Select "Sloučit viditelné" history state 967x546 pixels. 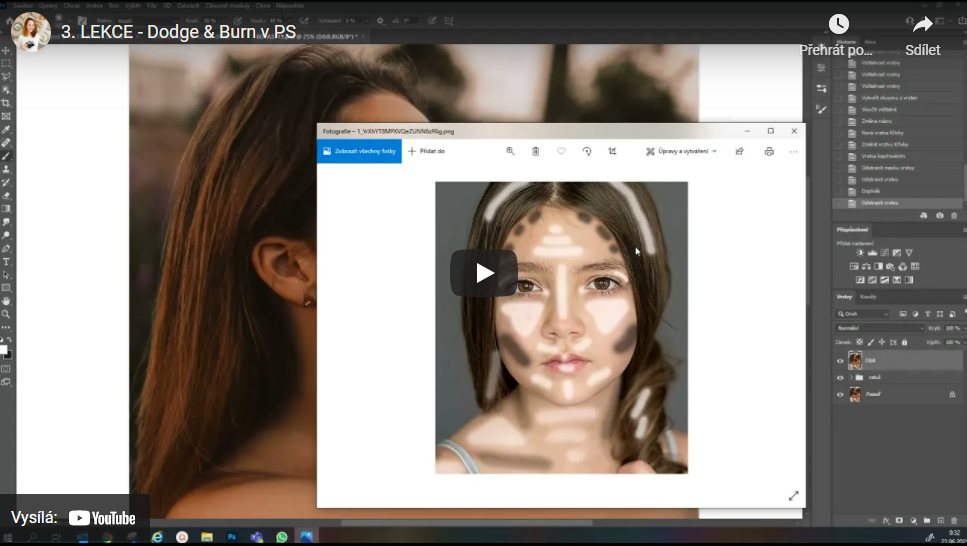tap(879, 109)
